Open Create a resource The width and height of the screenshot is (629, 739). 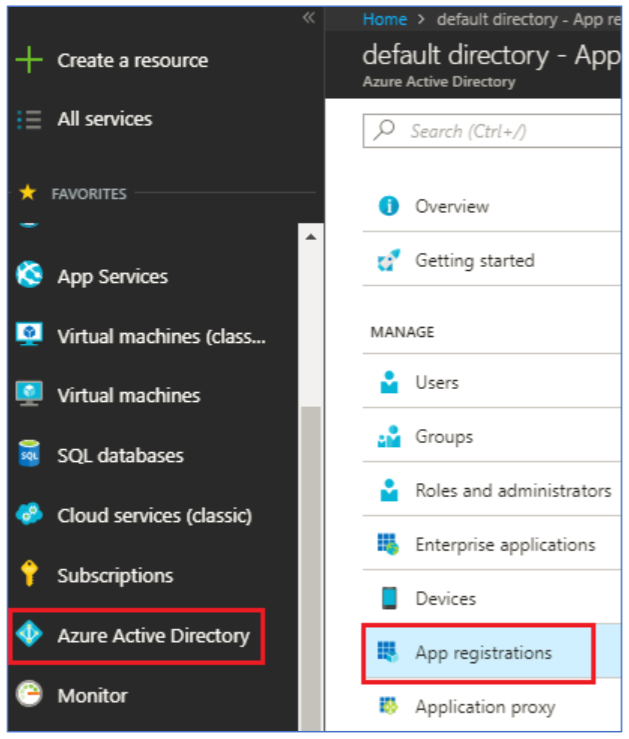pyautogui.click(x=133, y=60)
